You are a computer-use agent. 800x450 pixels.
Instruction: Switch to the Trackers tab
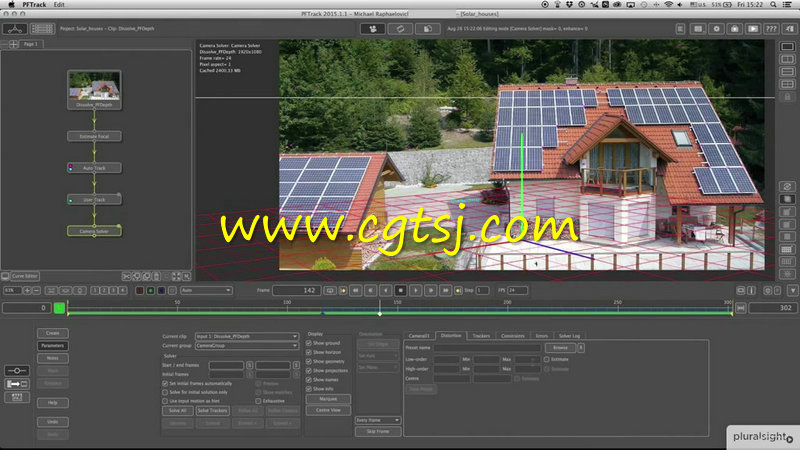(x=481, y=336)
